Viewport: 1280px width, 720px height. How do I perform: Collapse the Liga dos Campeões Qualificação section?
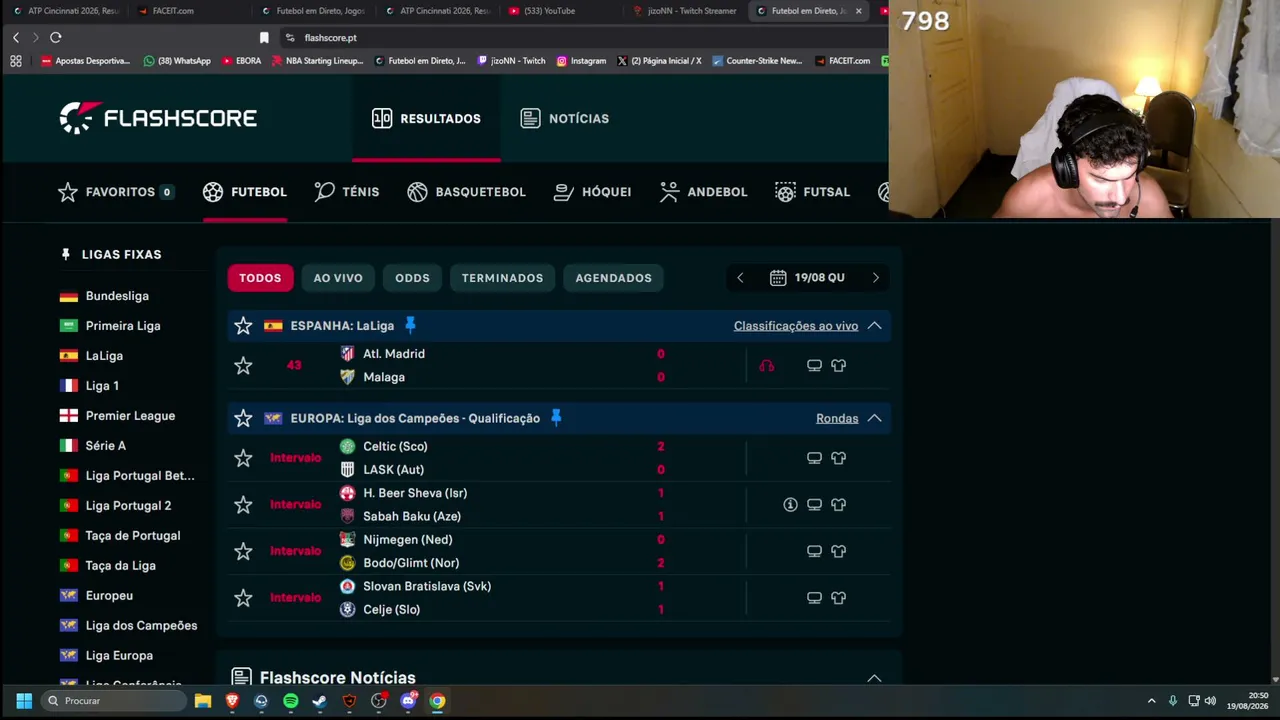874,418
